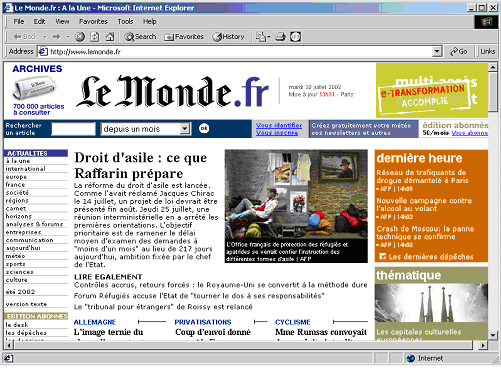Click the vertical scrollbar down arrow
The image size is (501, 377).
493,335
